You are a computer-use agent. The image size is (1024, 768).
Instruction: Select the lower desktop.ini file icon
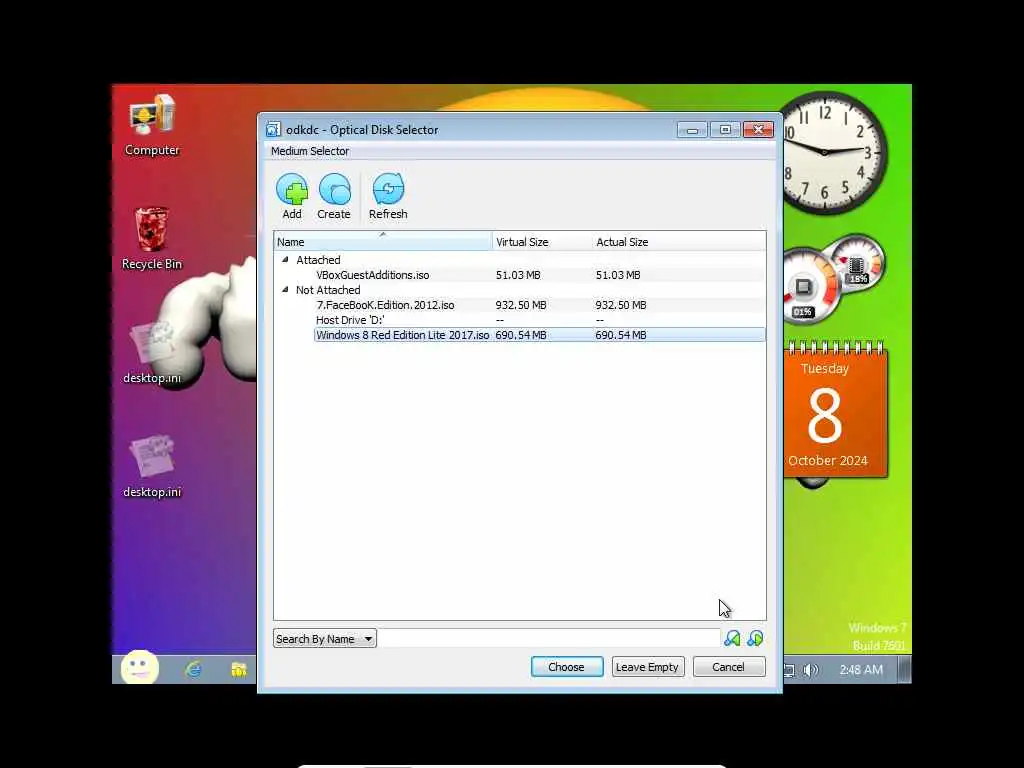(152, 466)
